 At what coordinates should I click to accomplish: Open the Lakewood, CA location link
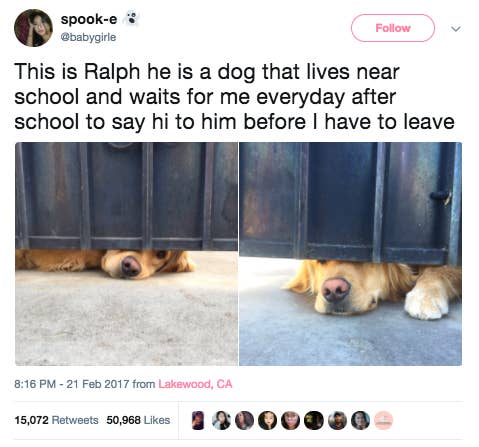tap(195, 384)
